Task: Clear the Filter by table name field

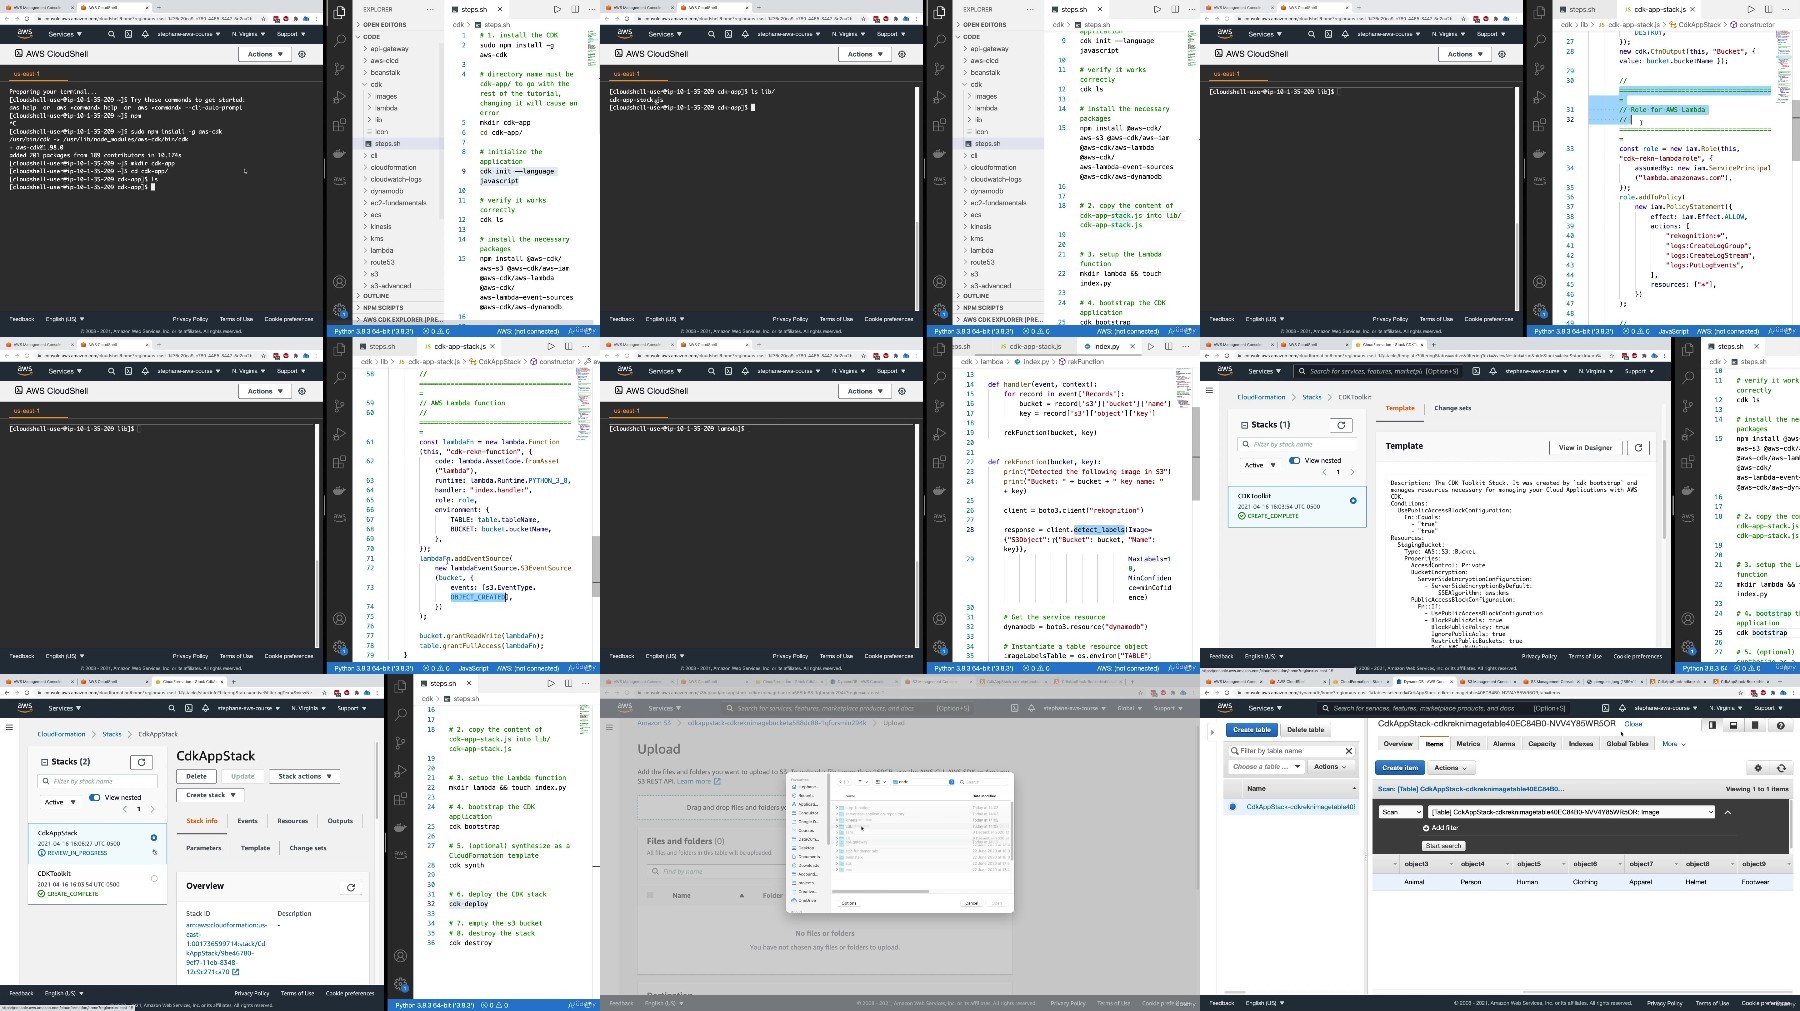Action: pos(1348,750)
